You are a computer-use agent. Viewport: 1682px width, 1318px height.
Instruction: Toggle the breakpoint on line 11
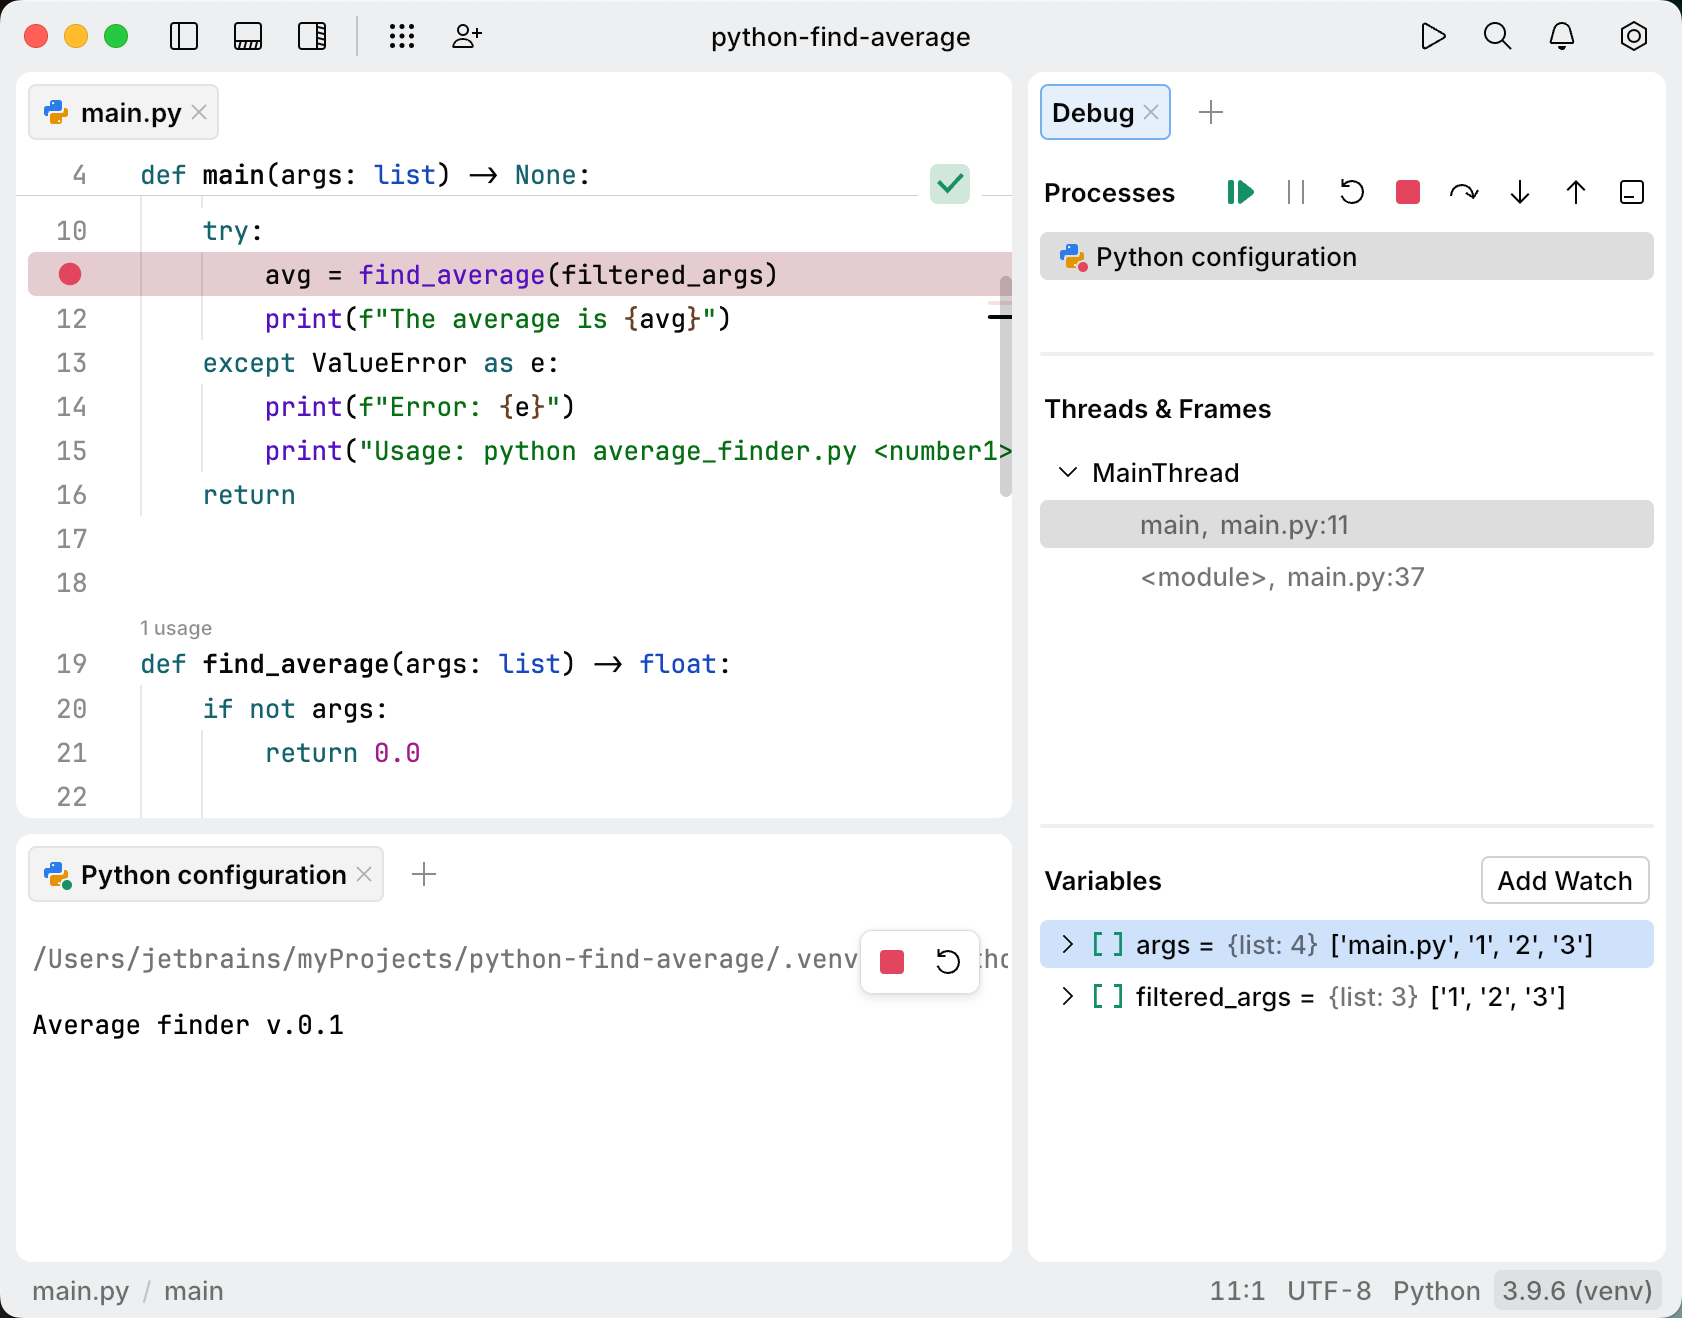[69, 274]
